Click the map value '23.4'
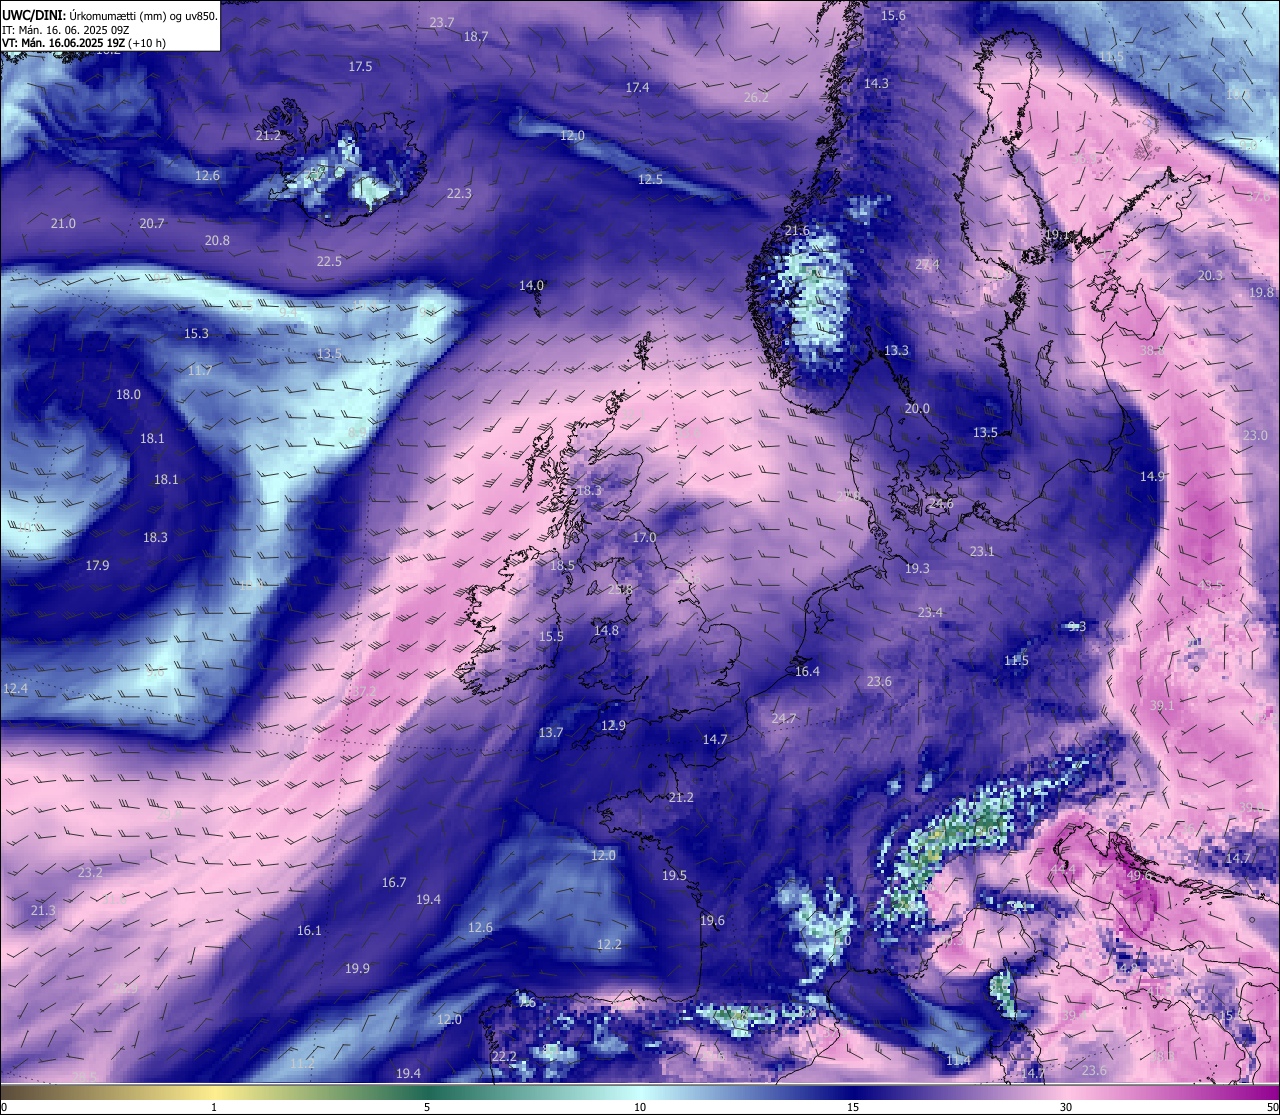Screen dimensions: 1280x1115 [x=930, y=612]
